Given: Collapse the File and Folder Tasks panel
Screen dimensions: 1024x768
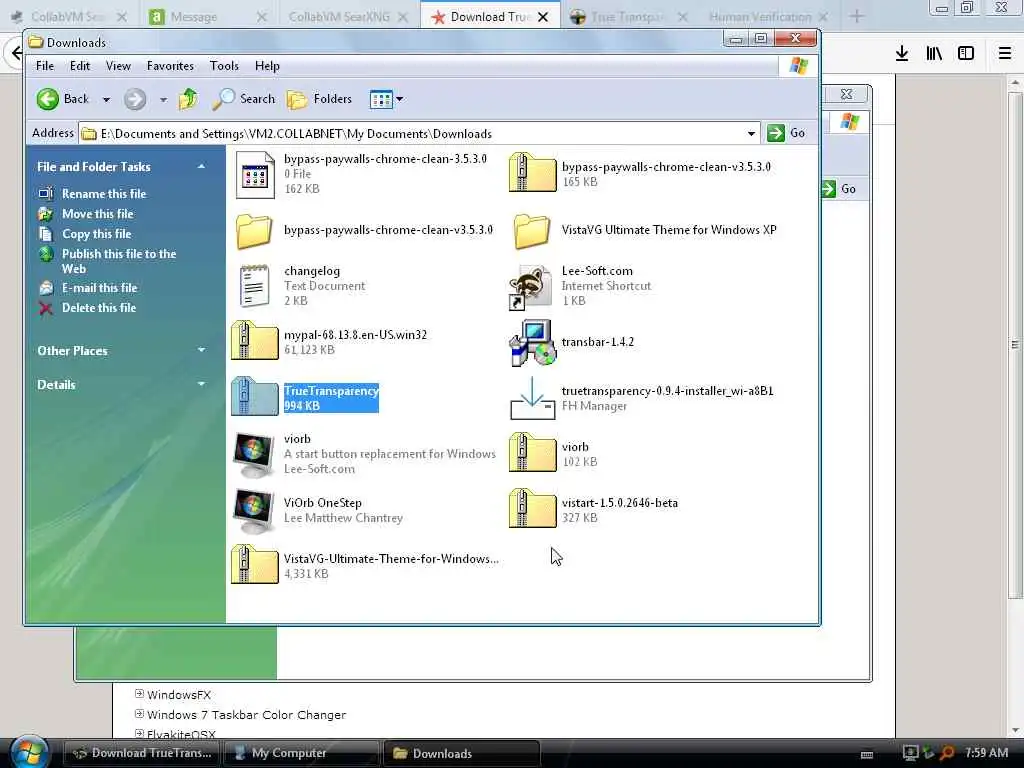Looking at the screenshot, I should click(201, 167).
